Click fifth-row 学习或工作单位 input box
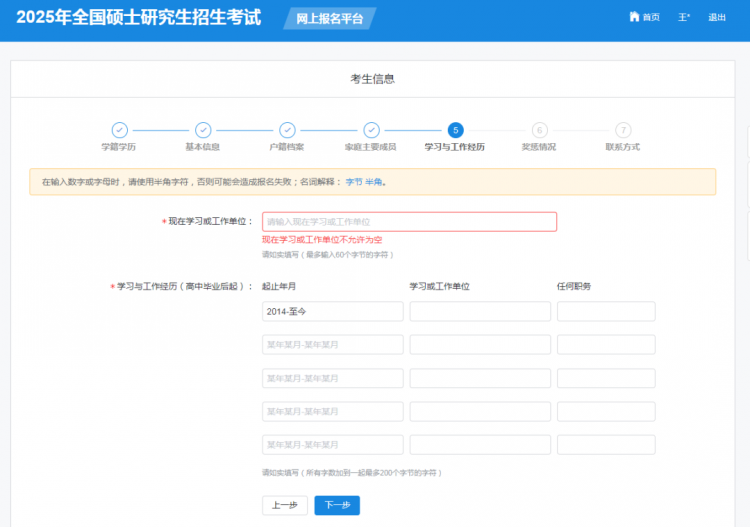 (480, 445)
